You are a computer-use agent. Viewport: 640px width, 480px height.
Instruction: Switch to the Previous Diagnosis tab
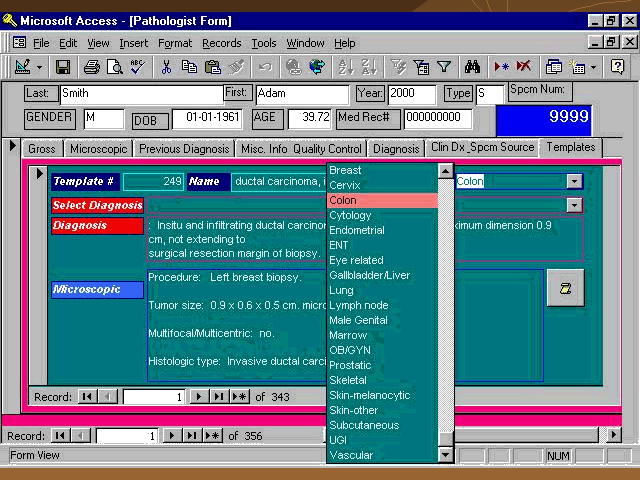(x=184, y=149)
